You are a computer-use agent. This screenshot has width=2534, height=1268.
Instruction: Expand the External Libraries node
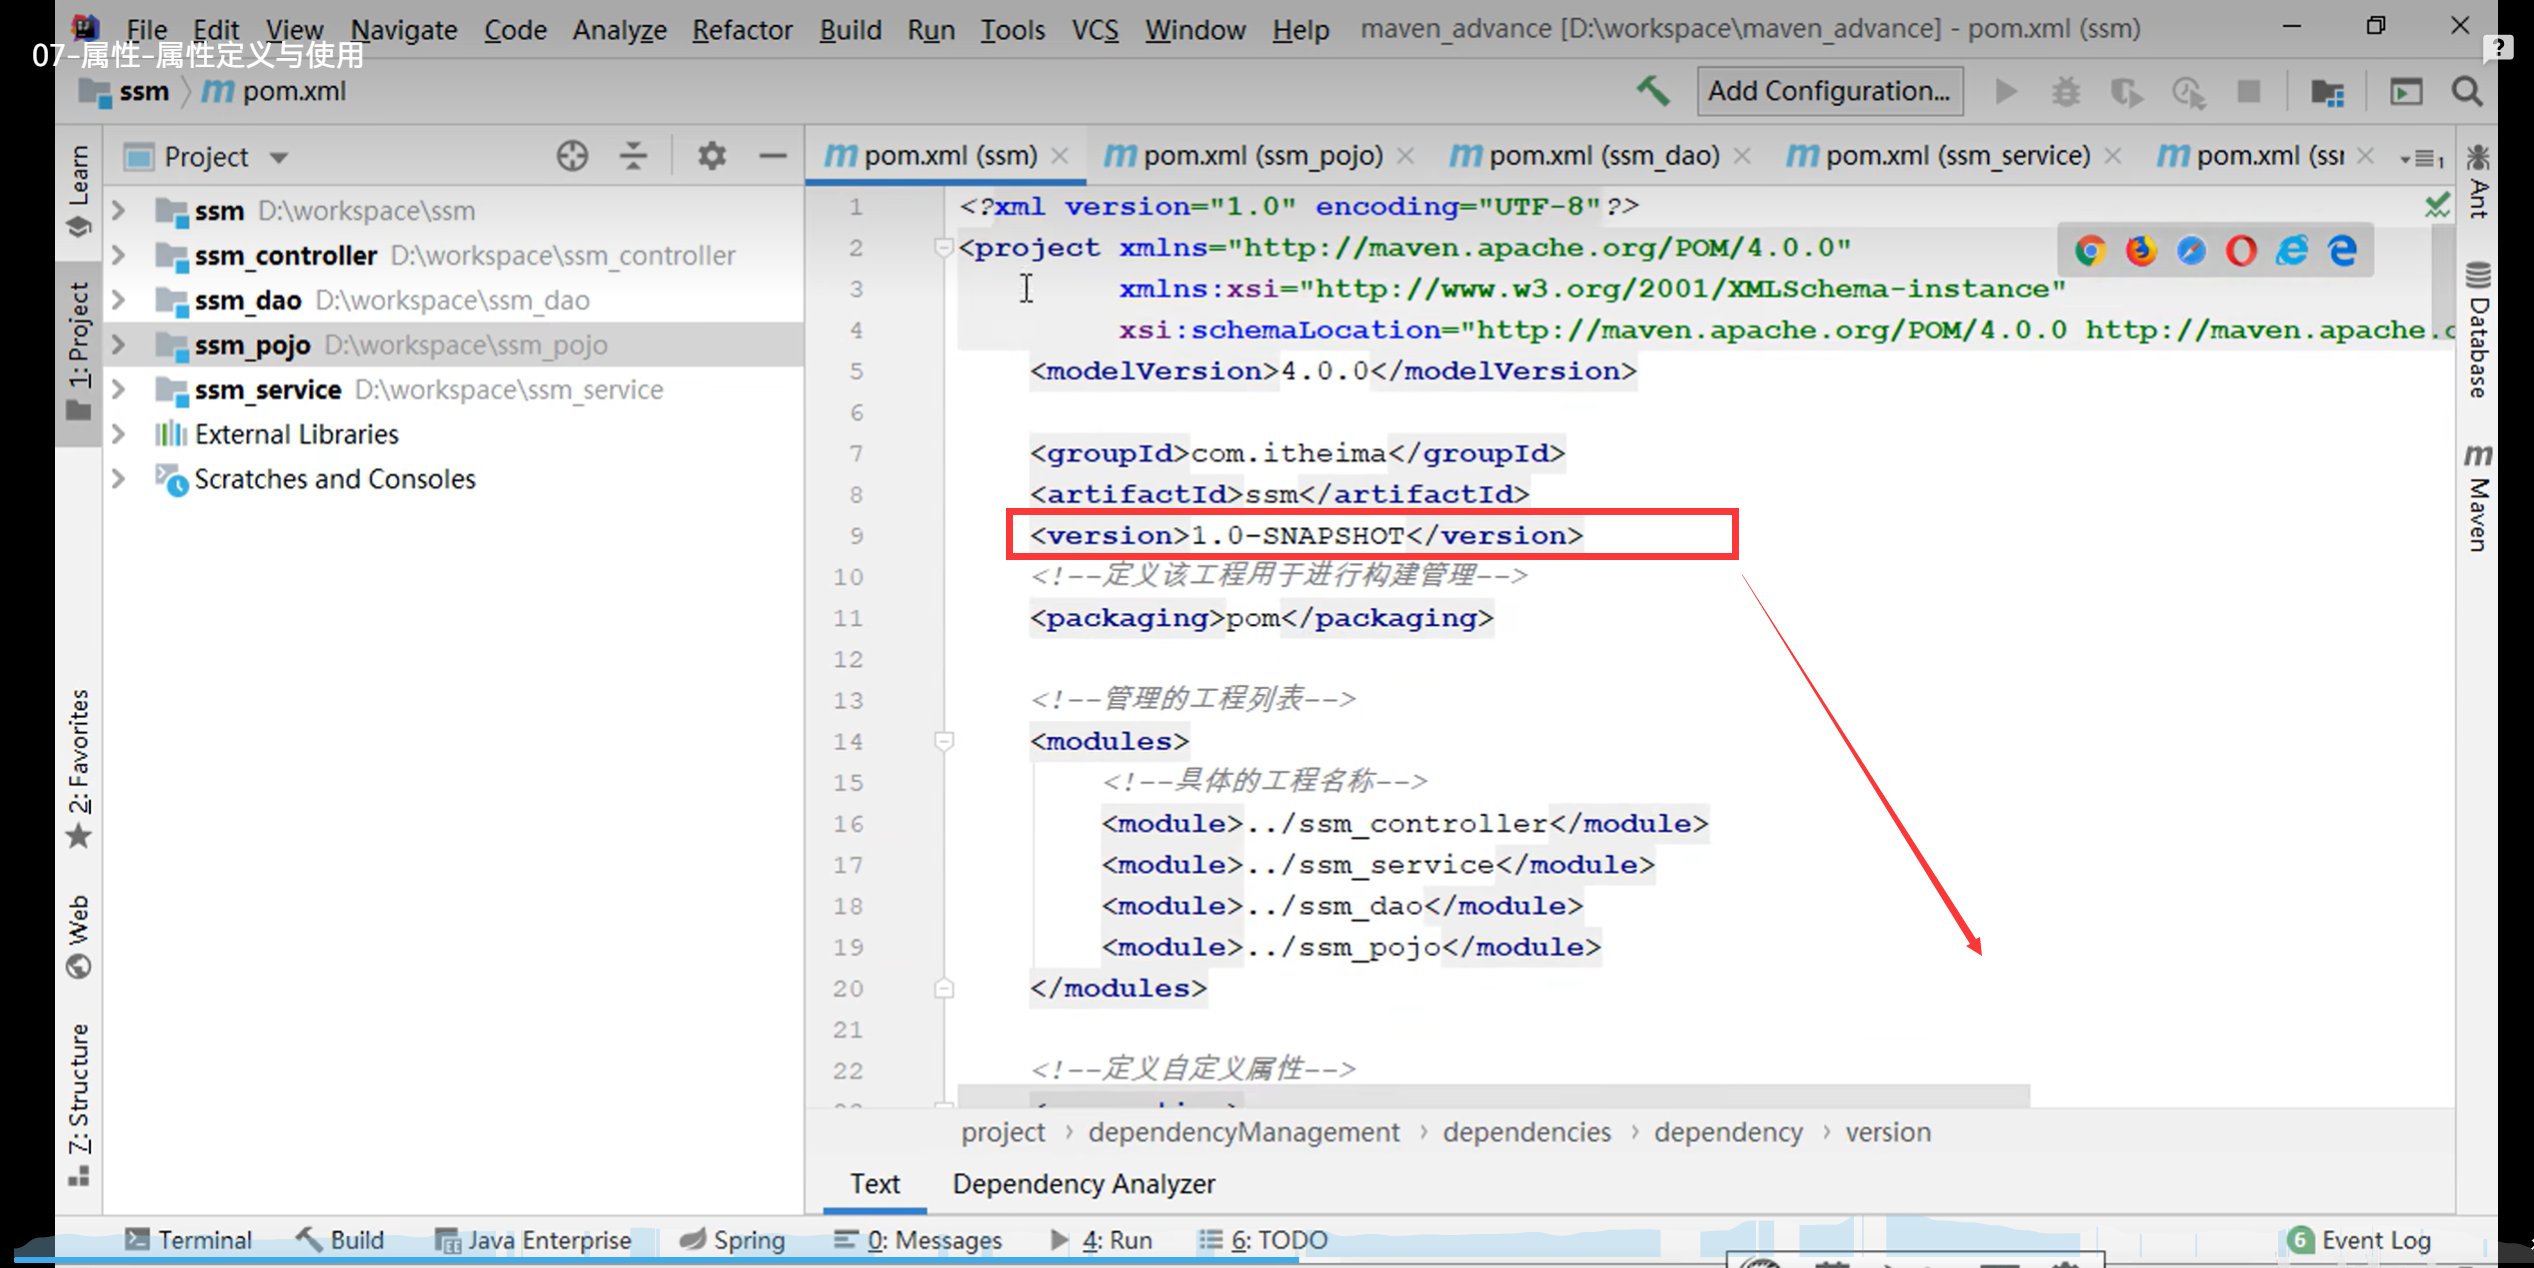coord(119,434)
